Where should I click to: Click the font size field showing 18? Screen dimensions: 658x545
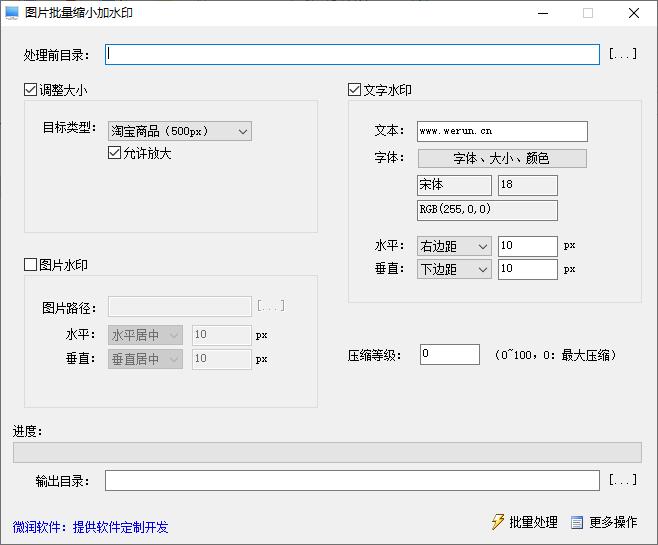[527, 185]
